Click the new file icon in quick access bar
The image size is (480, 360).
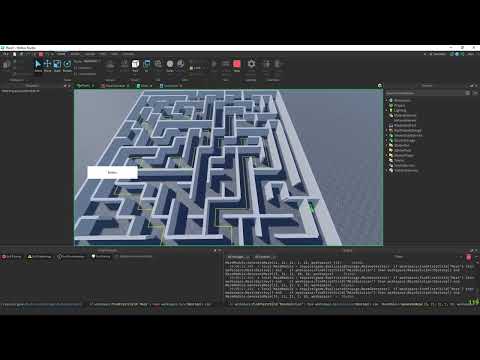(15, 54)
